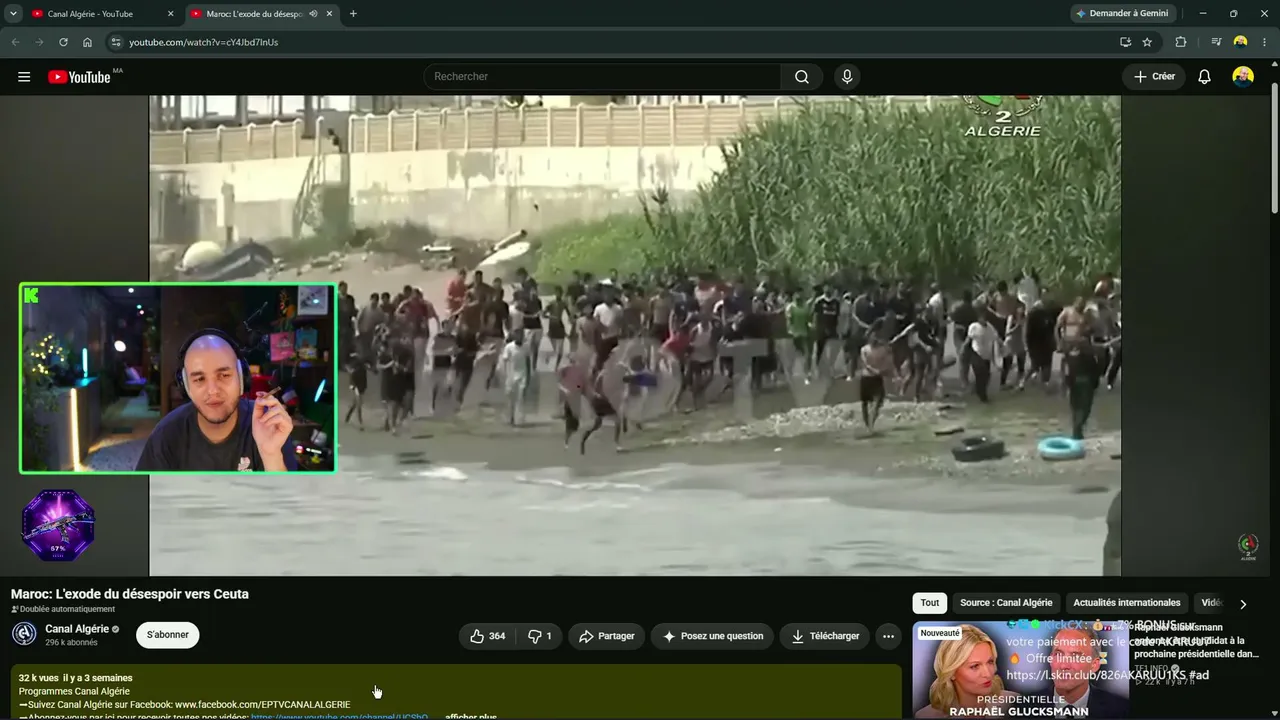
Task: Mute the tab playing the Maroc video
Action: coord(314,14)
